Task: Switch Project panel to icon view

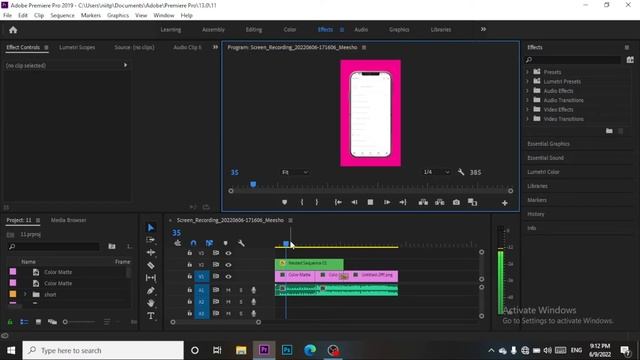Action: point(38,322)
